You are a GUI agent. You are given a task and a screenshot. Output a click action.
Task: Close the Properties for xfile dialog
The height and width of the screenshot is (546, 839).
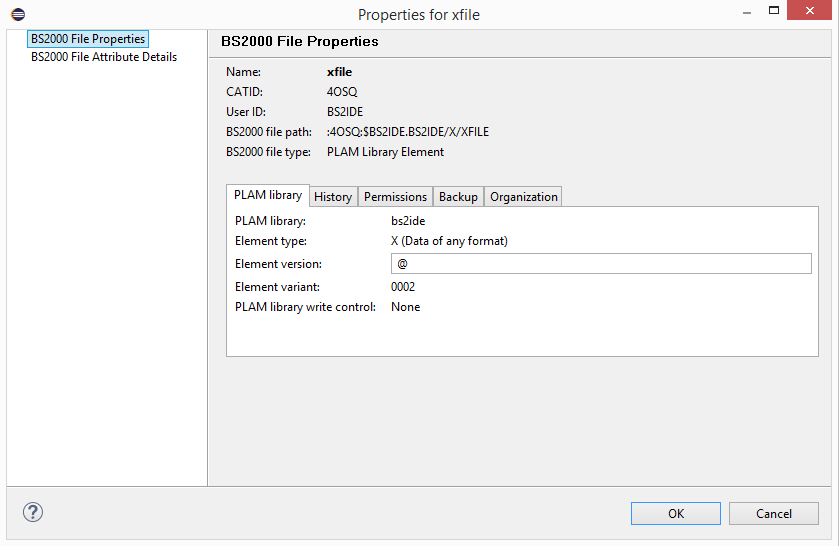pyautogui.click(x=814, y=12)
